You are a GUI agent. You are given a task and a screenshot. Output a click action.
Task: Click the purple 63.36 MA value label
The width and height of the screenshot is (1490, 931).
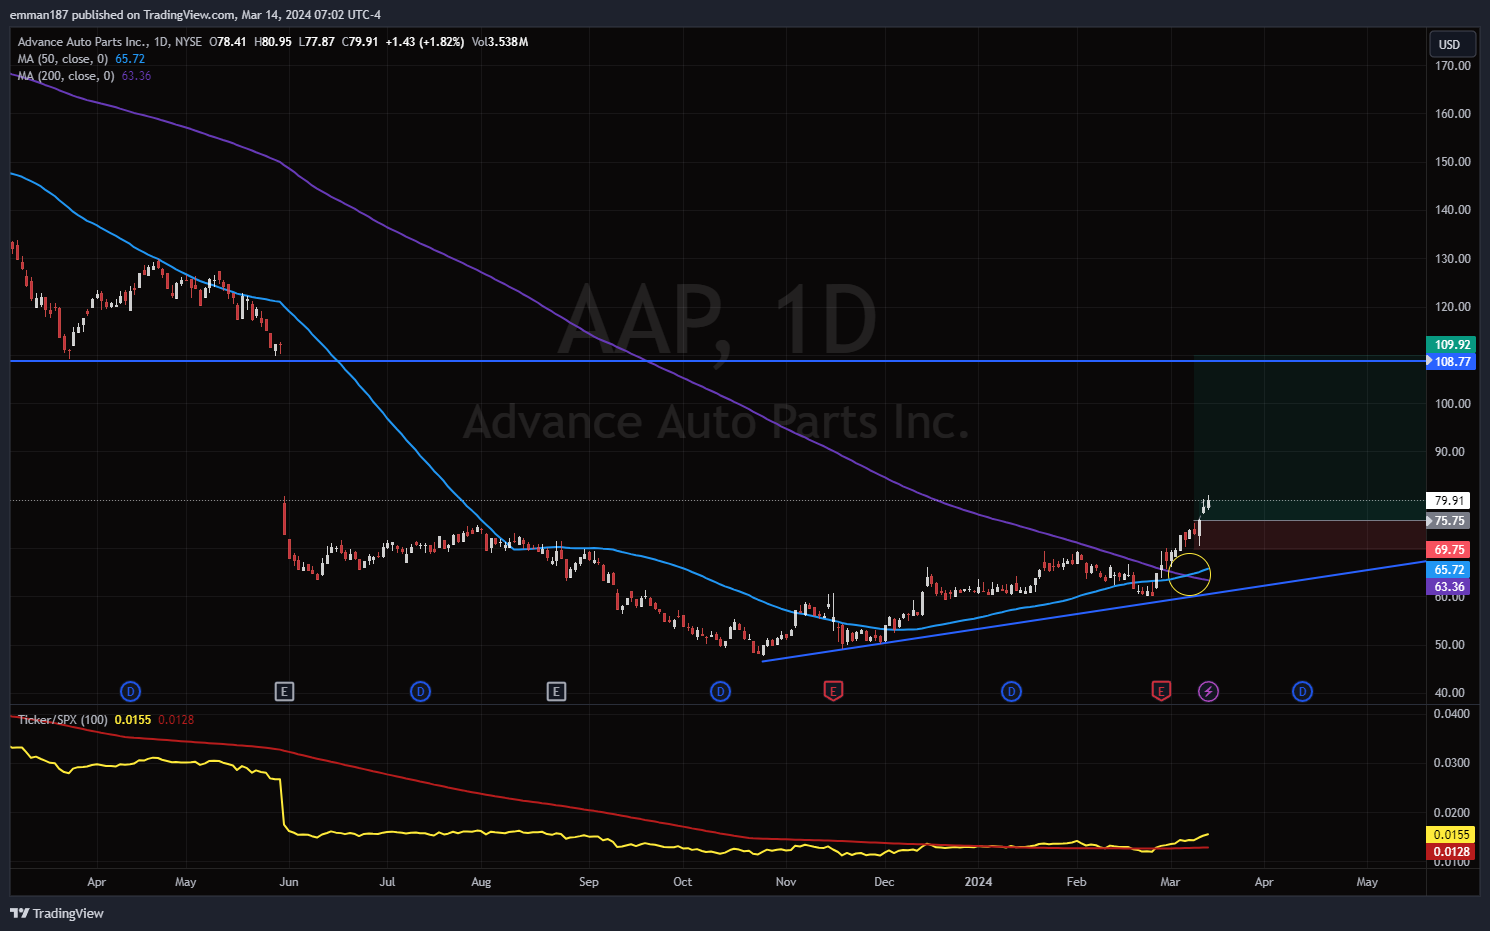1449,587
